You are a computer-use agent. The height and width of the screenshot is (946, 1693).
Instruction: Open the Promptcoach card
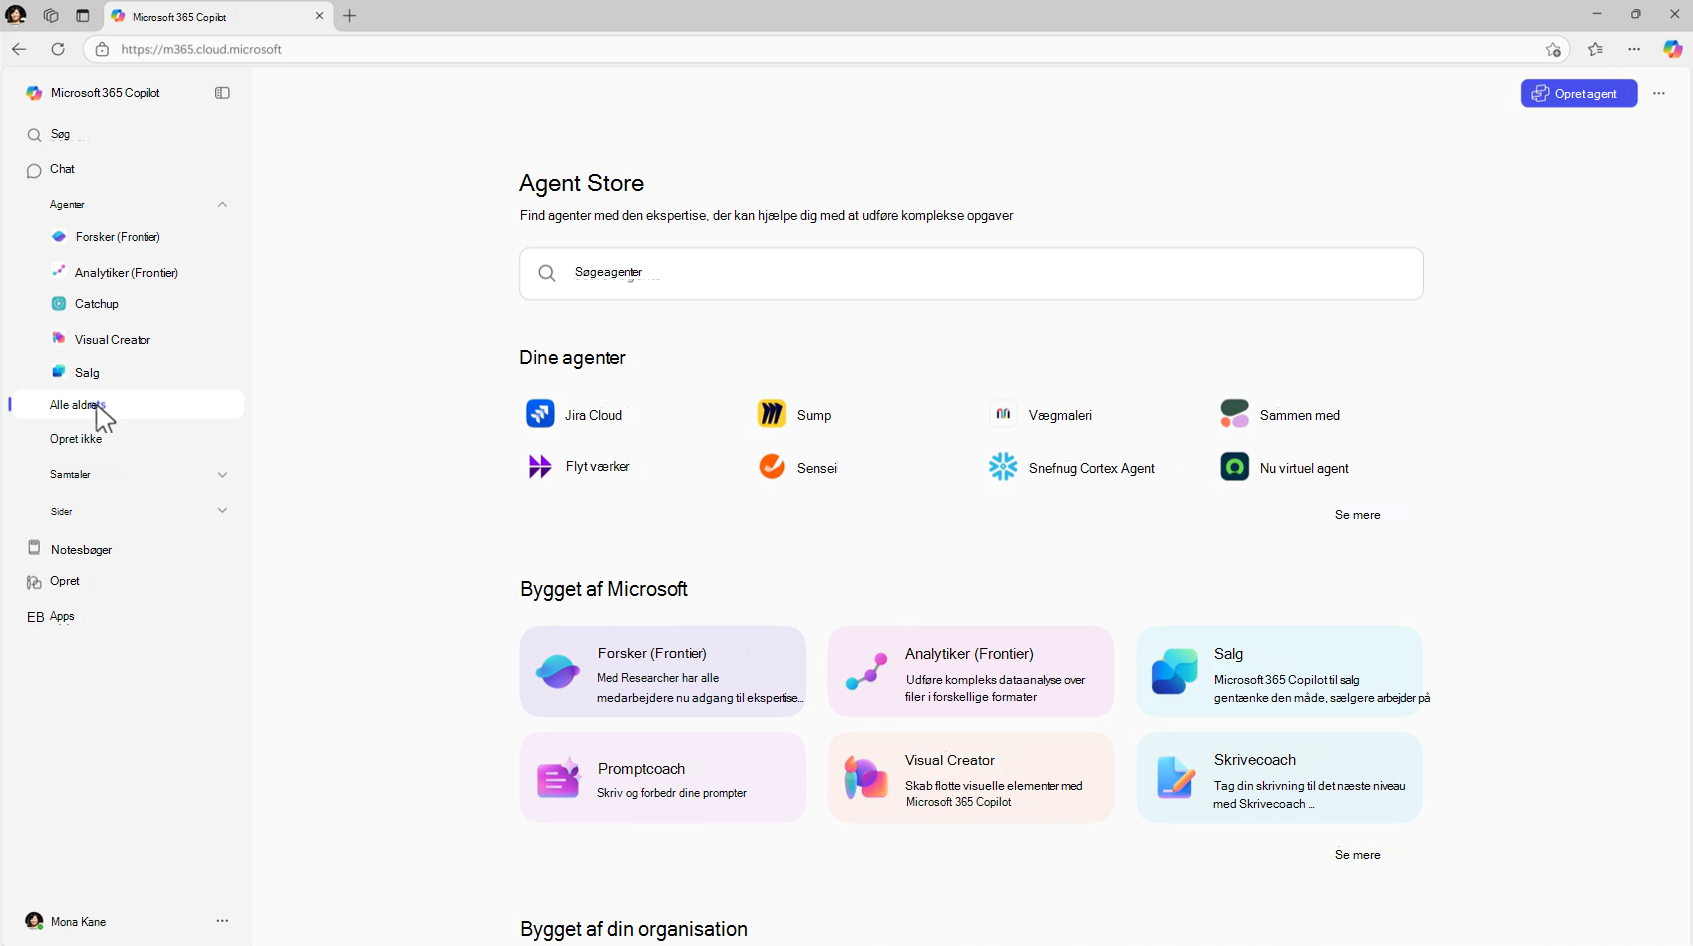[662, 777]
